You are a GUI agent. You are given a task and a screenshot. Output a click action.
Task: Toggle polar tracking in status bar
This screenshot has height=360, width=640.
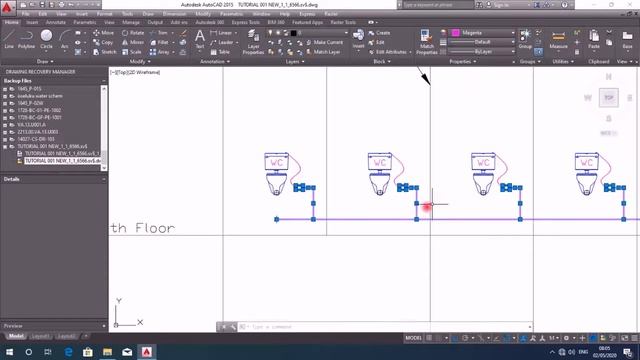[465, 338]
